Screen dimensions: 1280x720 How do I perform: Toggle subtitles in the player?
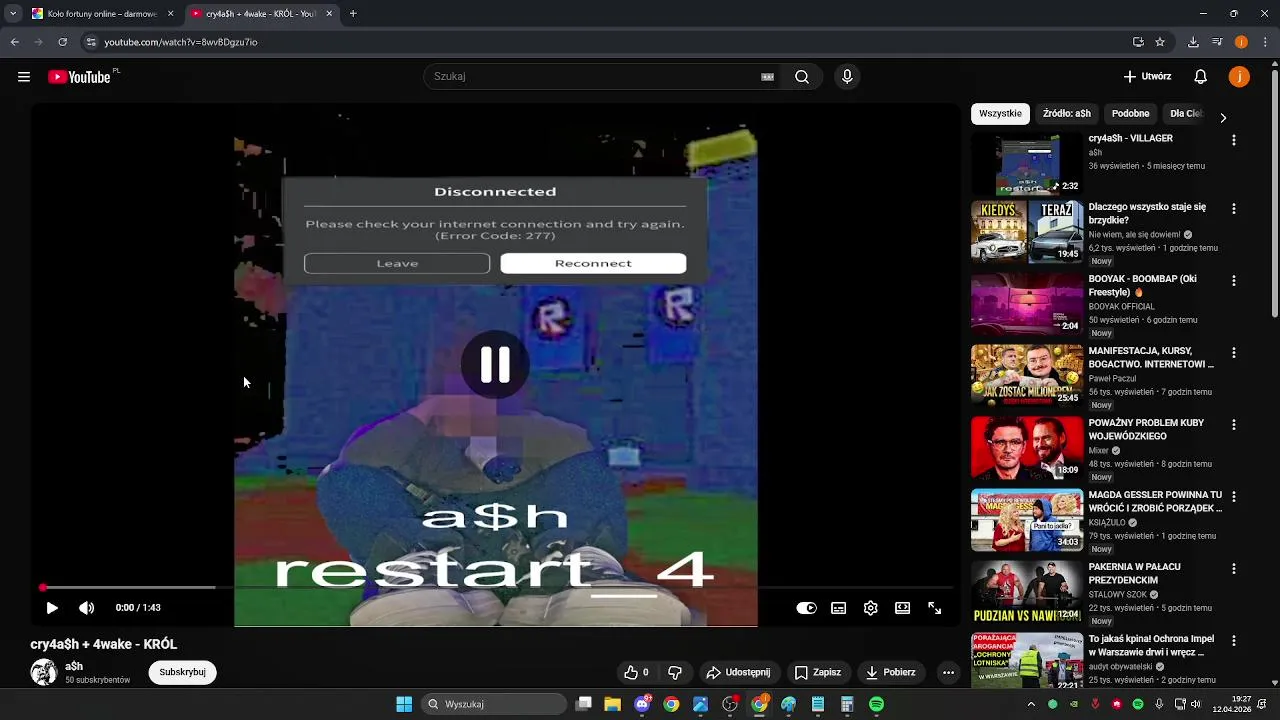(x=839, y=608)
